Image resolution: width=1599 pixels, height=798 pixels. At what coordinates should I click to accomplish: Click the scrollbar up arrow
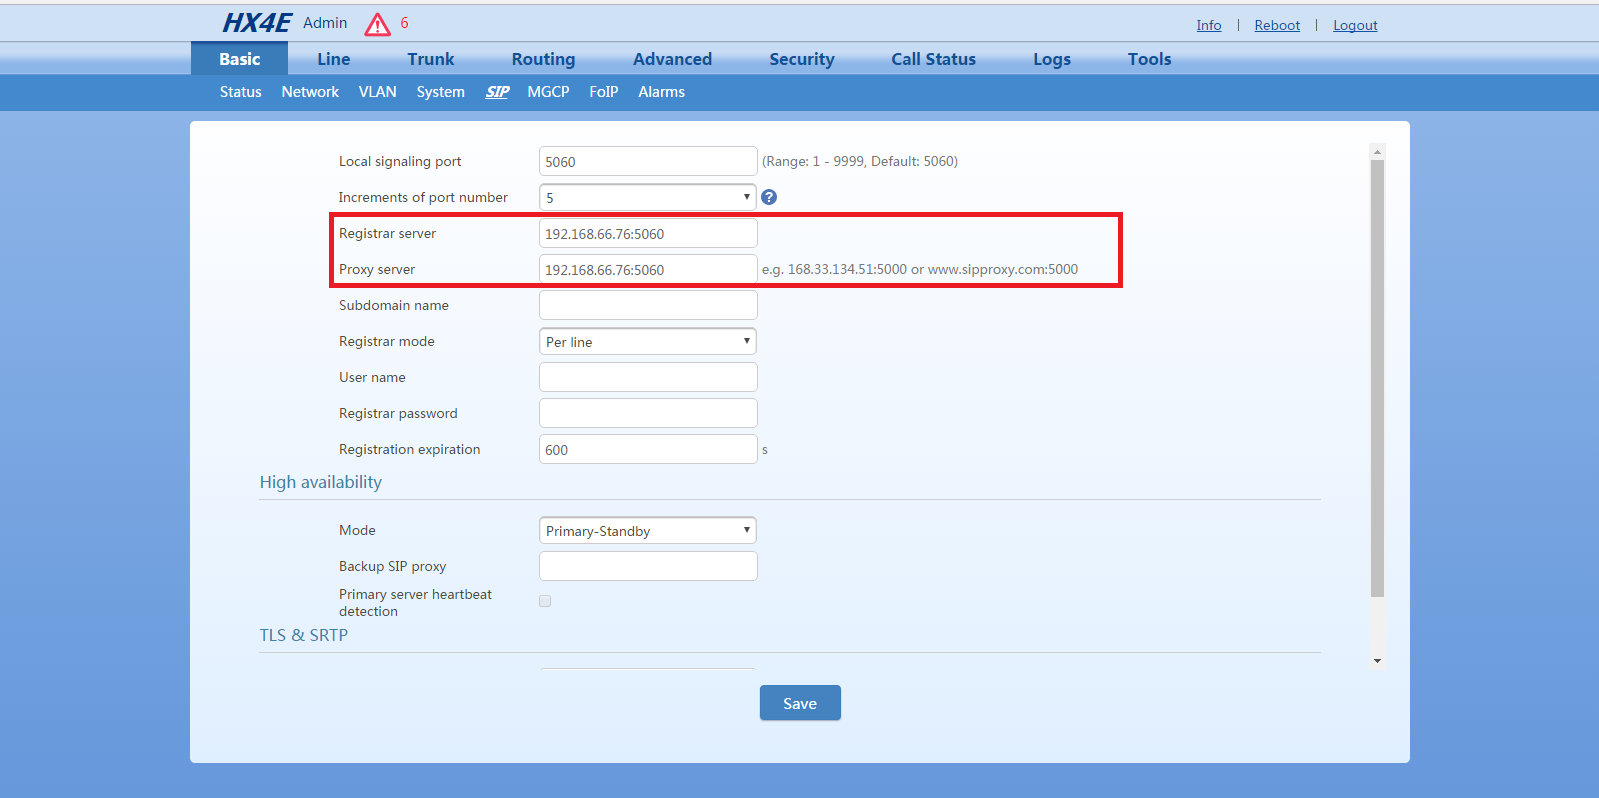(x=1377, y=152)
